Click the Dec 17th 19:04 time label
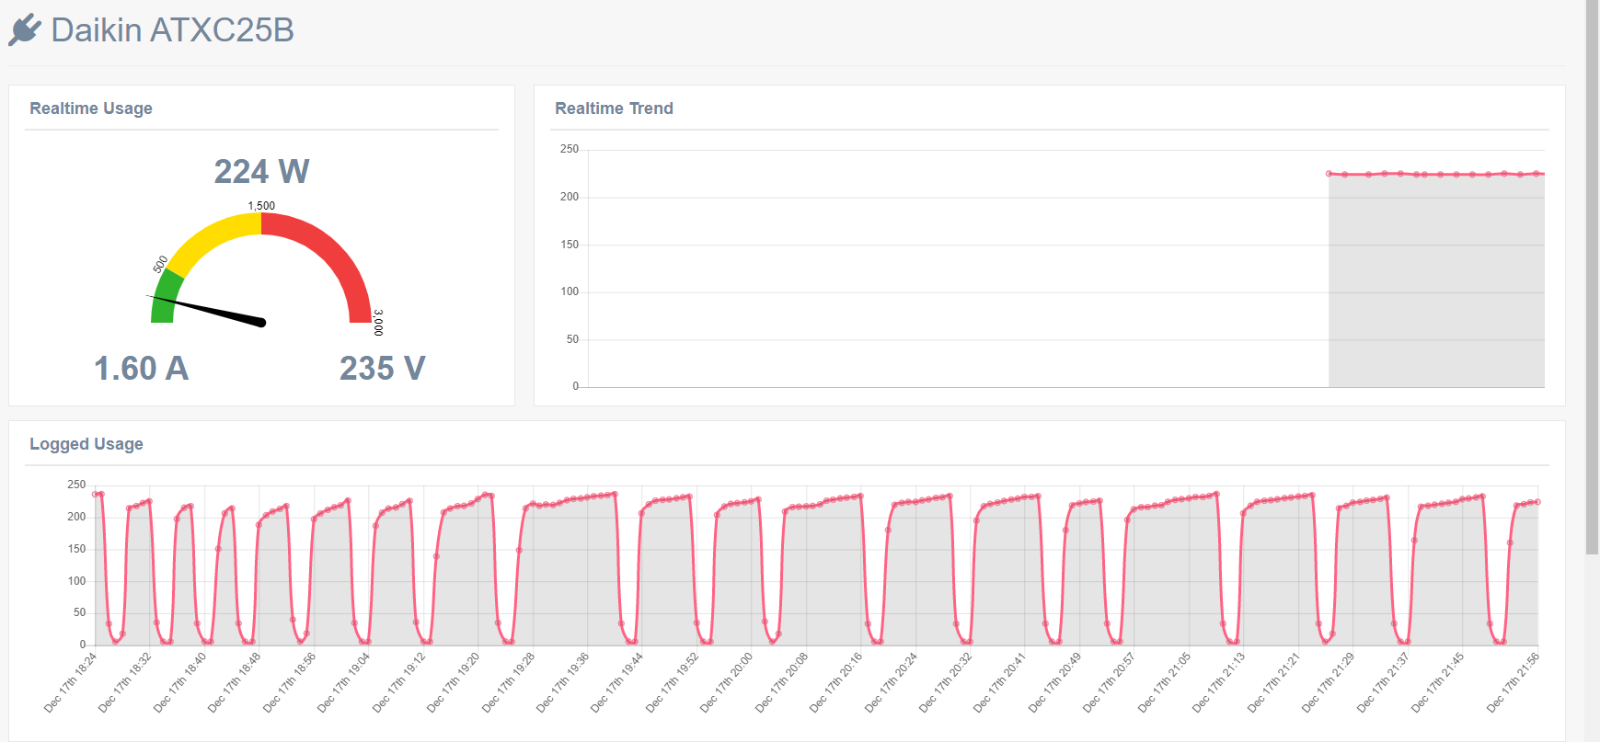 343,683
